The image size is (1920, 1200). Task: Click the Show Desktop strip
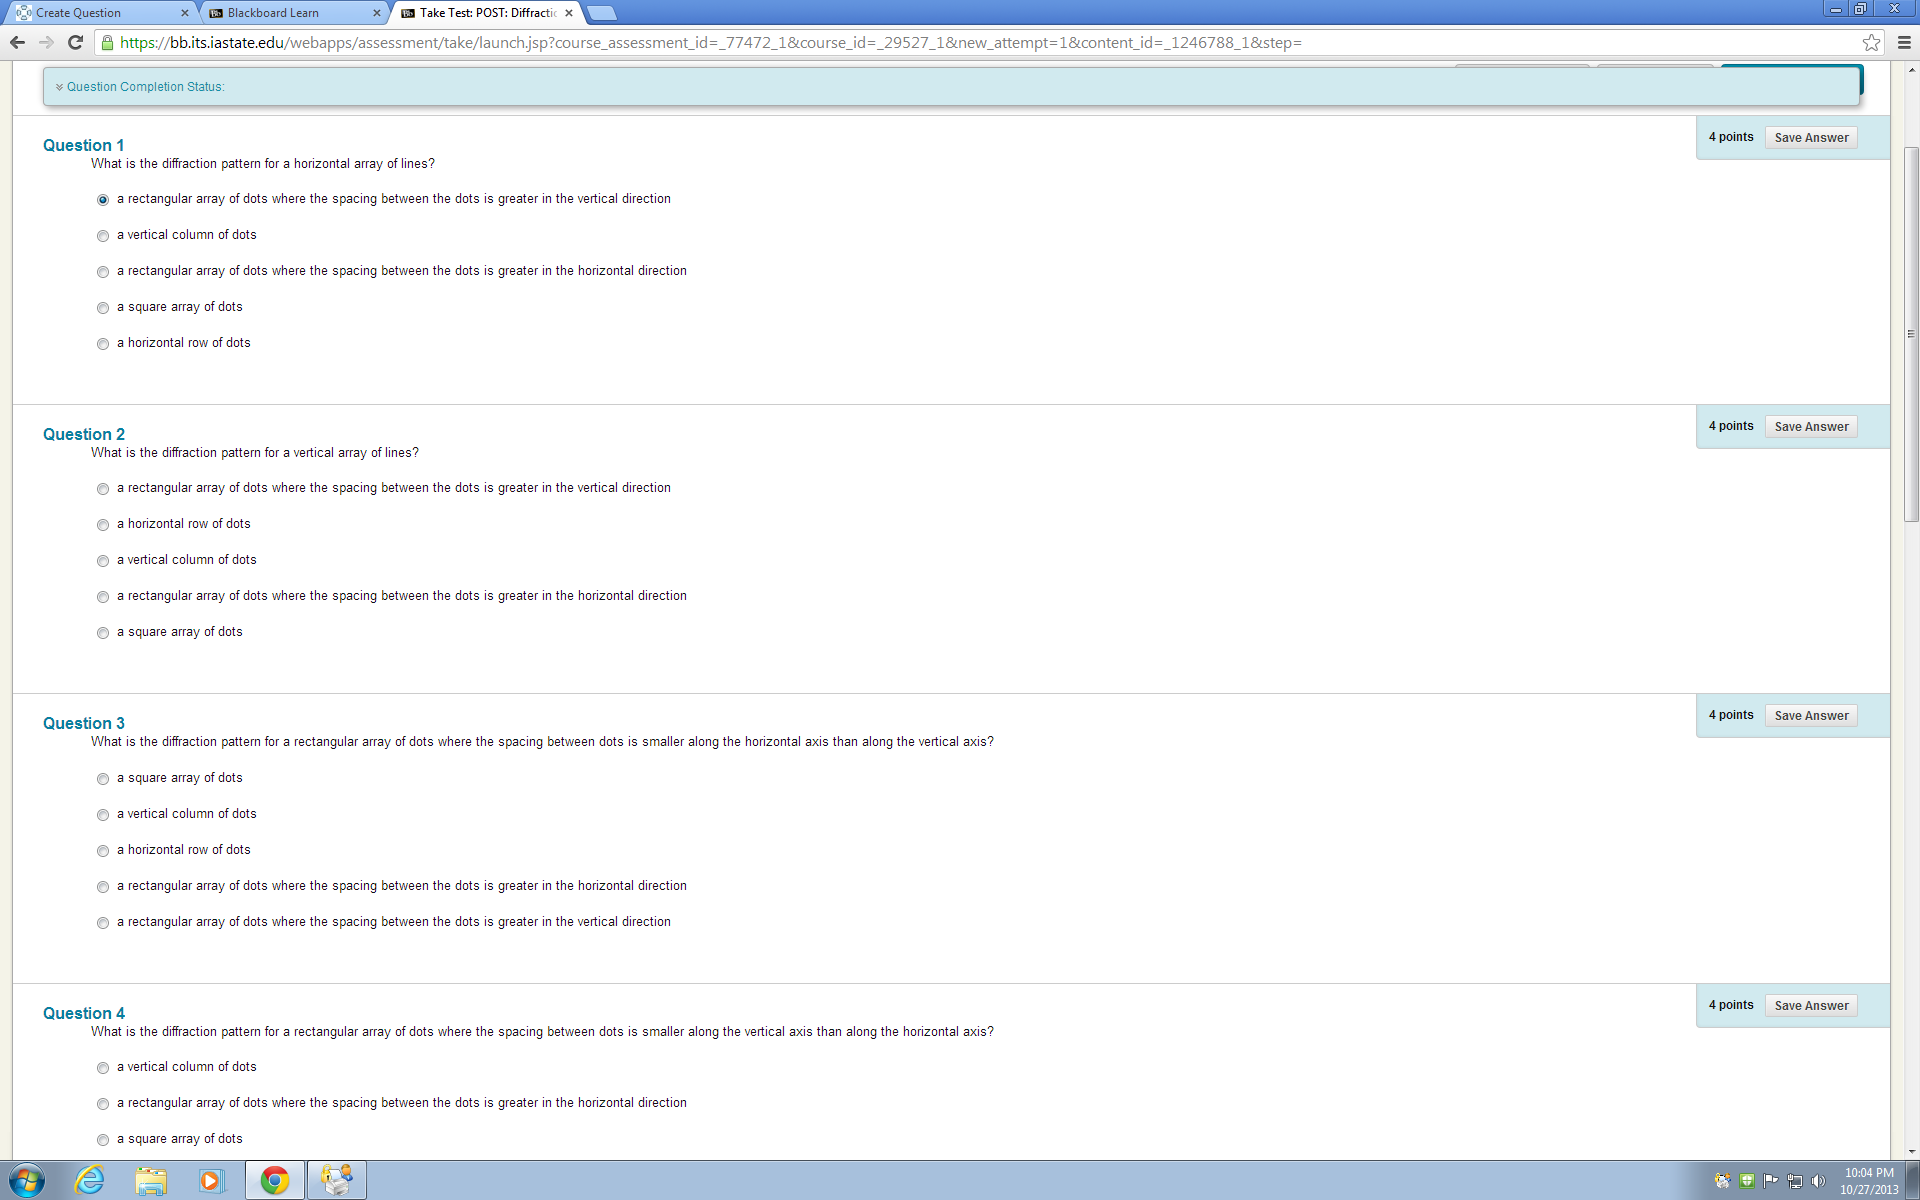[x=1913, y=1180]
